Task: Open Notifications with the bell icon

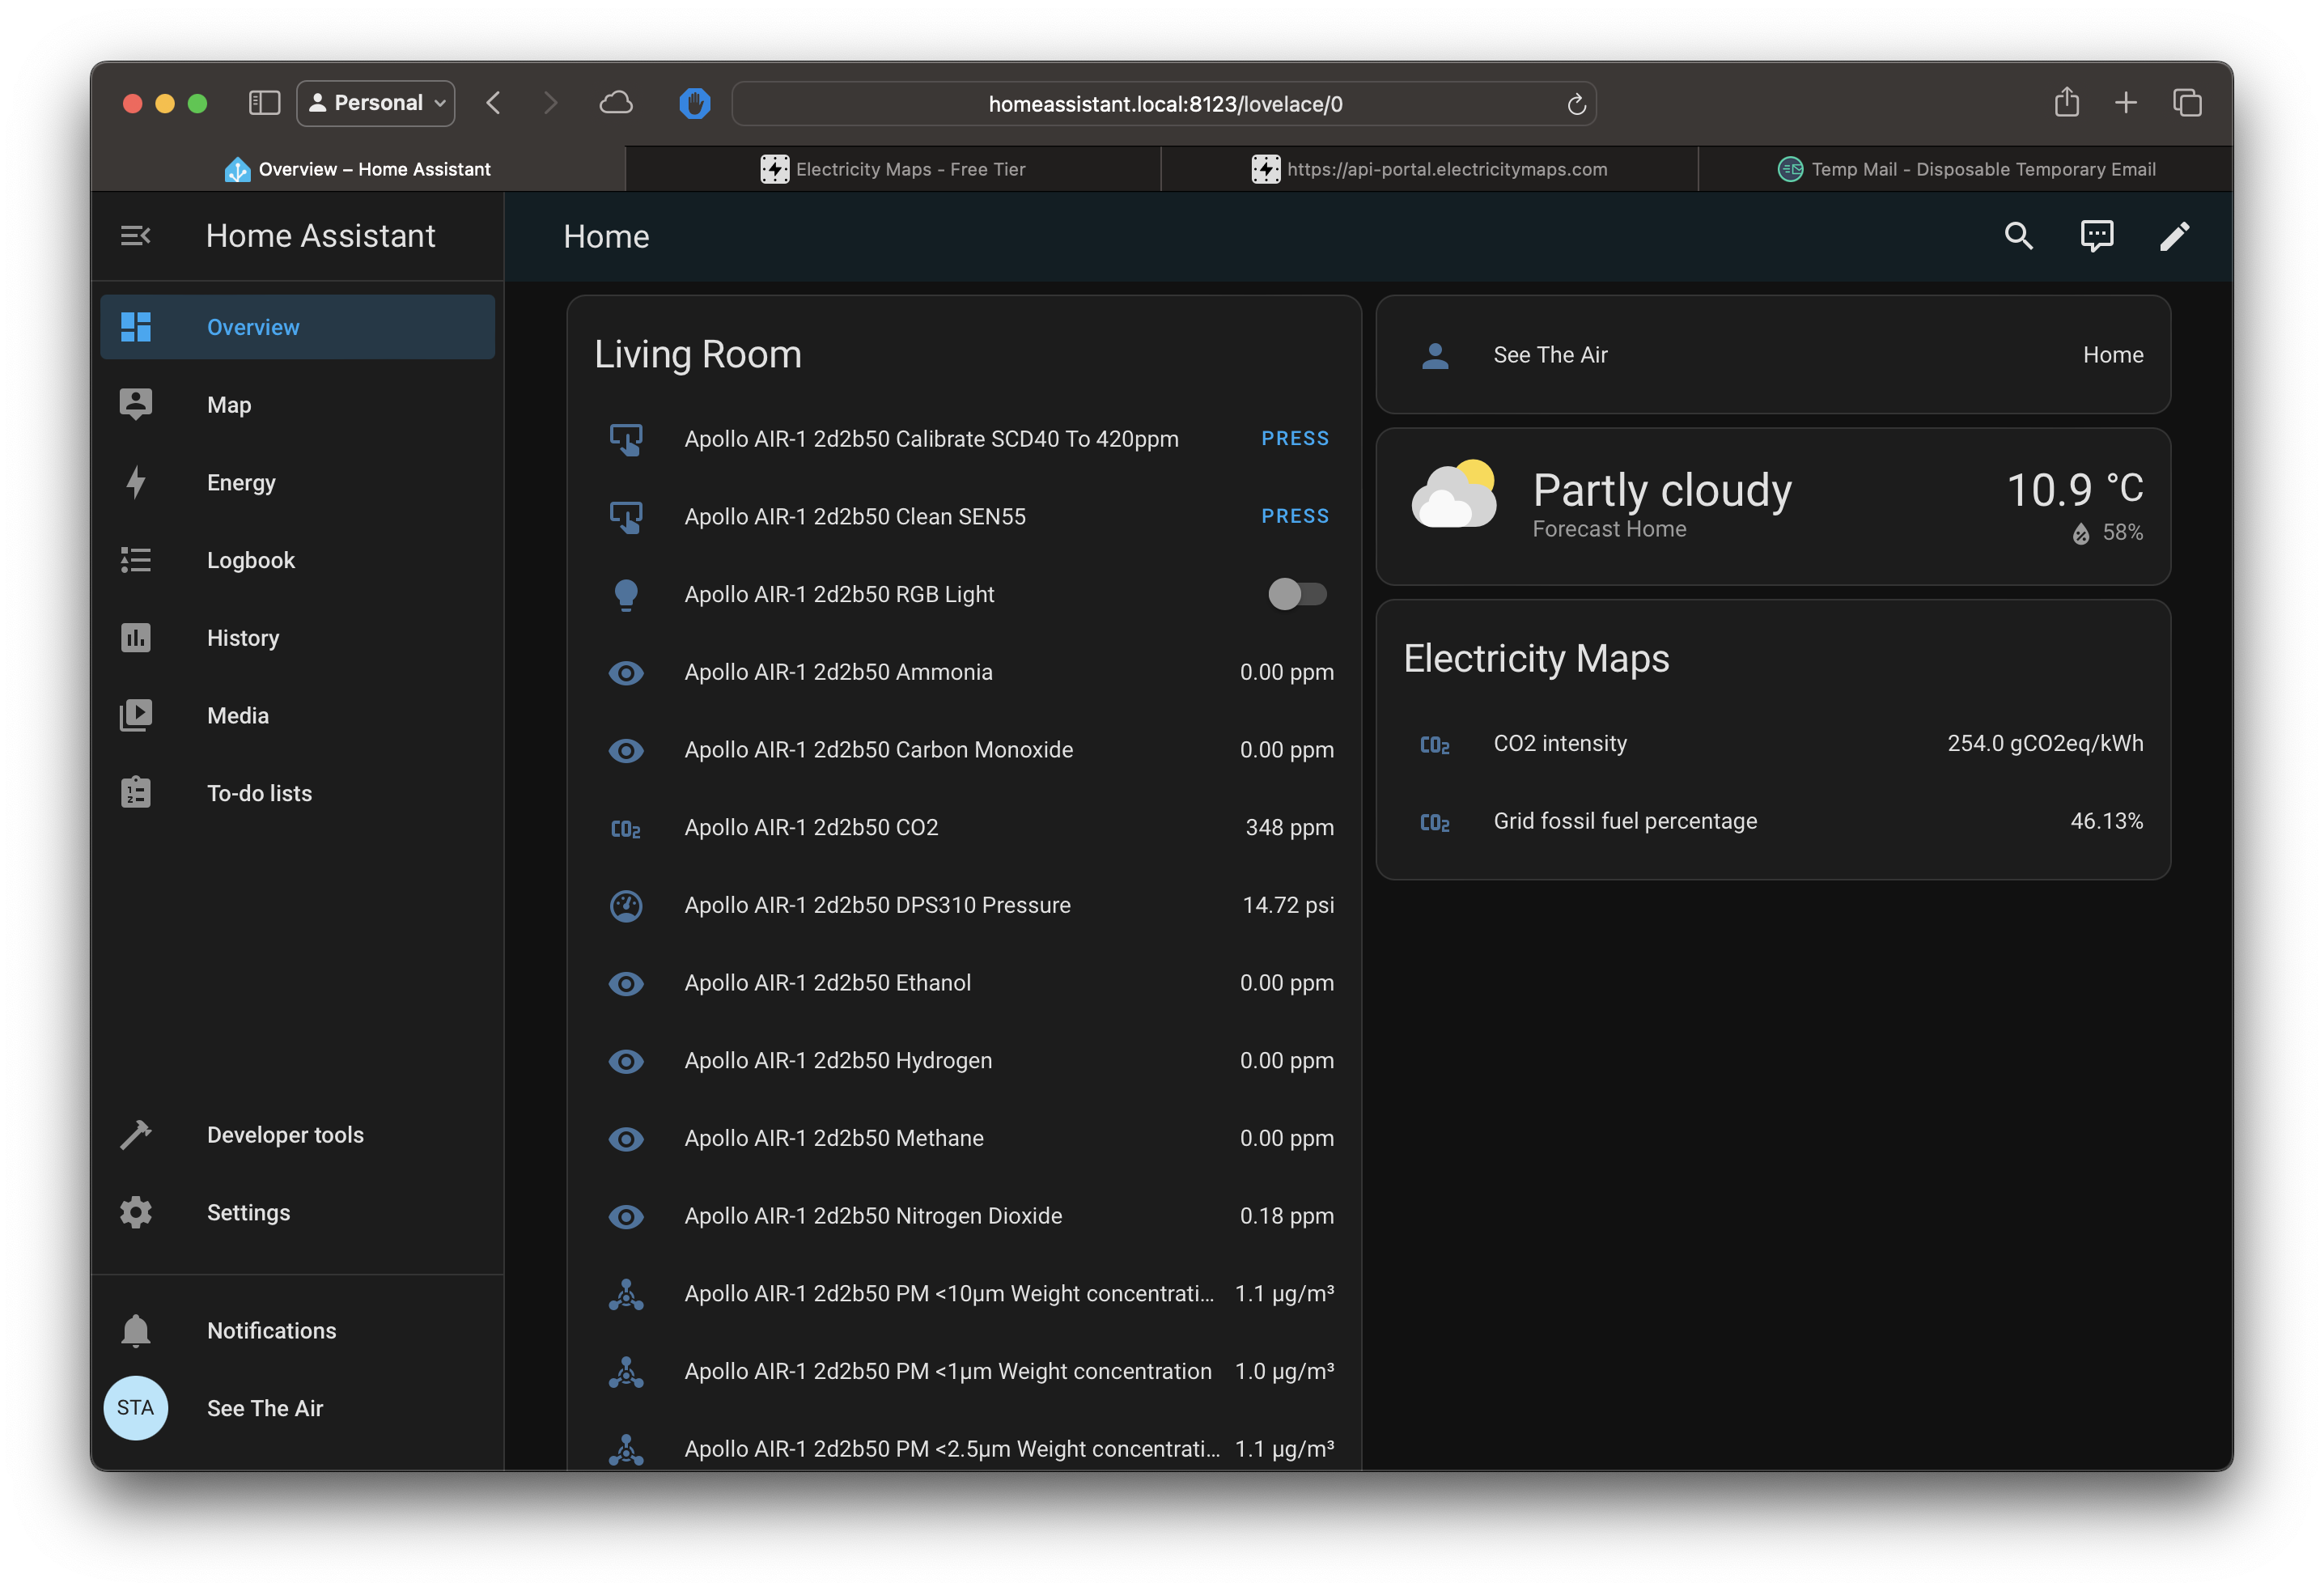Action: click(x=136, y=1330)
